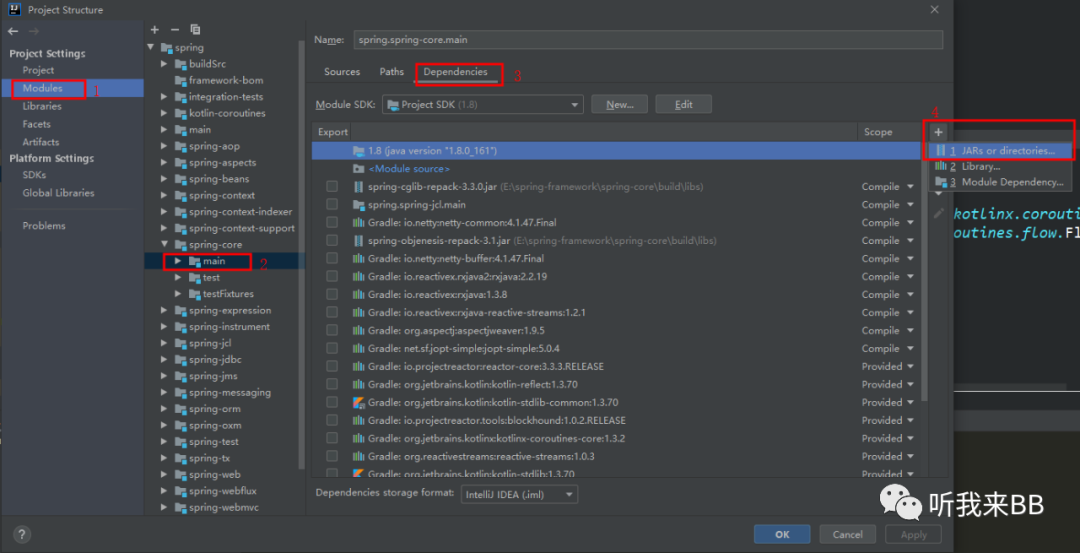The image size is (1080, 553).
Task: Check Export for kotlin-reflect:1.3.70
Action: (x=332, y=384)
